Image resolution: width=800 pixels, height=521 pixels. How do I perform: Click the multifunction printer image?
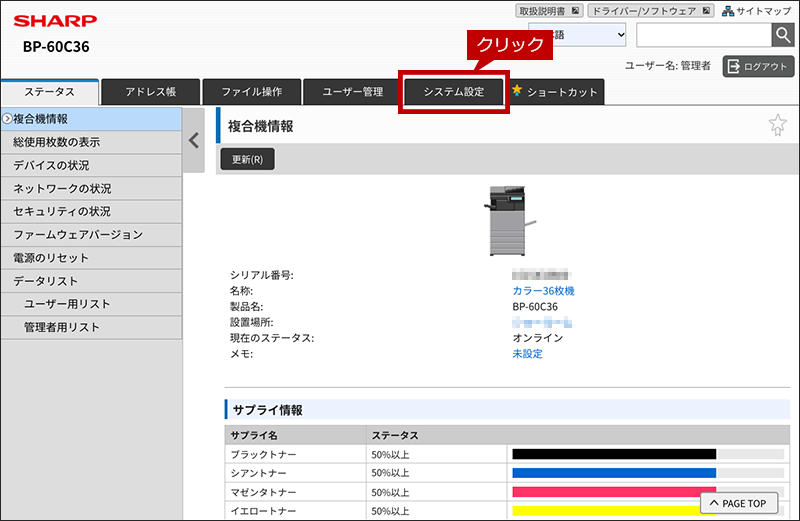point(509,220)
